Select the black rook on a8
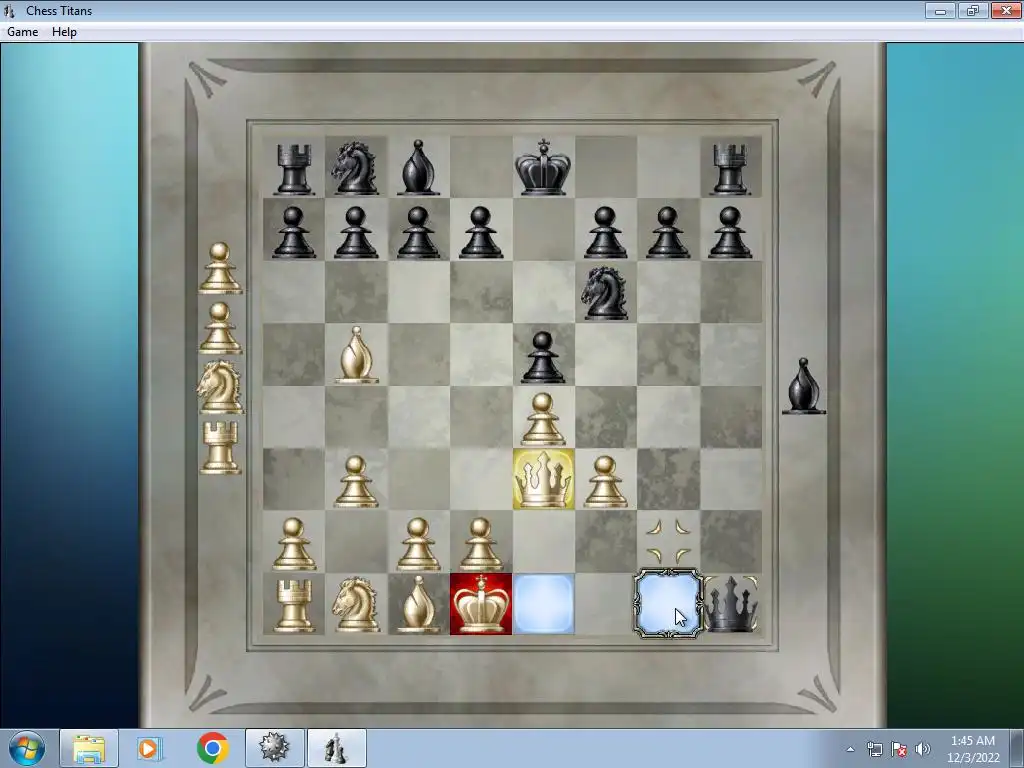The height and width of the screenshot is (768, 1024). pyautogui.click(x=294, y=169)
